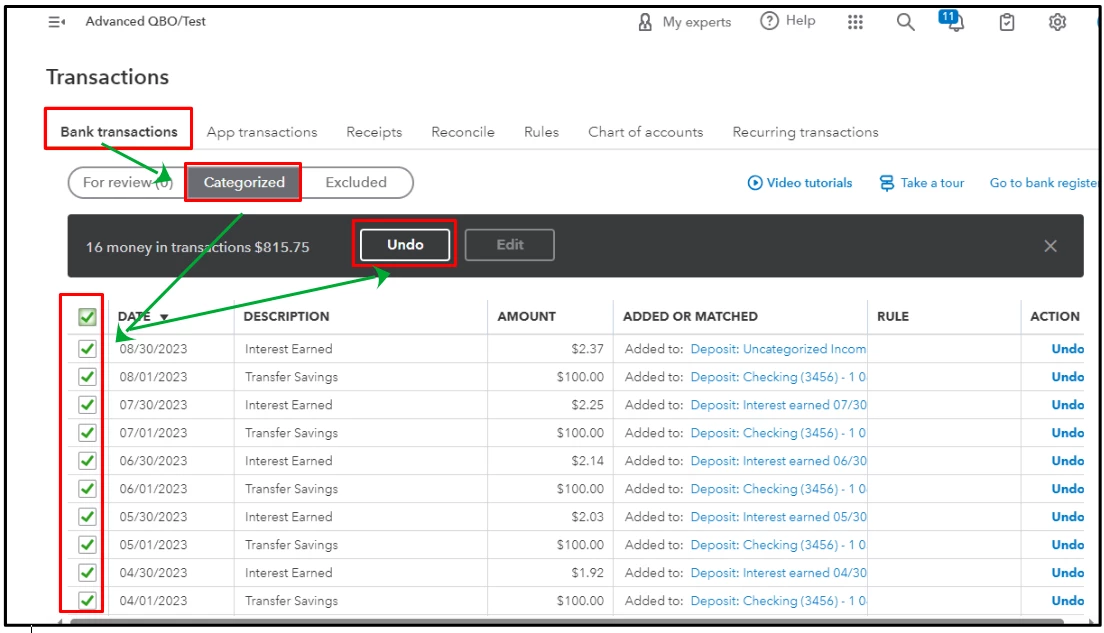Viewport: 1104px width, 633px height.
Task: Uncheck the 06/01/2023 Transfer Savings checkbox
Action: [x=87, y=489]
